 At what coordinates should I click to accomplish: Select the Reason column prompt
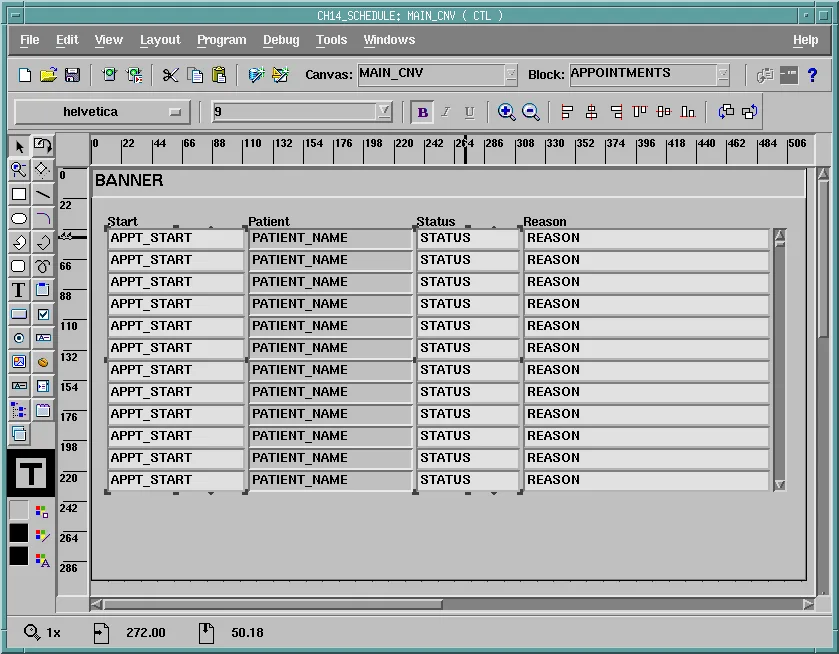pyautogui.click(x=545, y=221)
